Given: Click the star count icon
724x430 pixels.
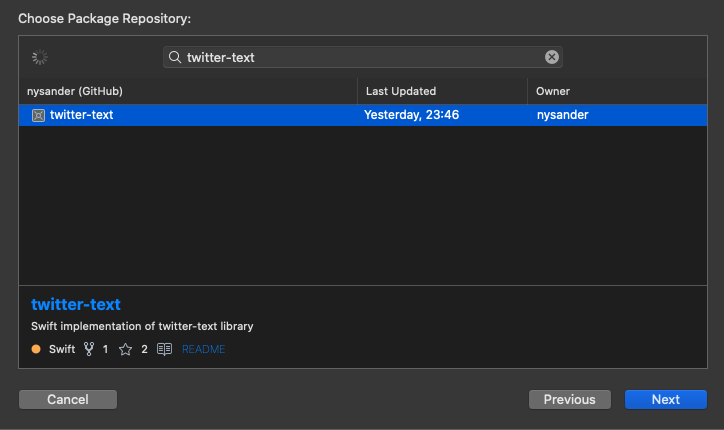Looking at the screenshot, I should coord(125,349).
